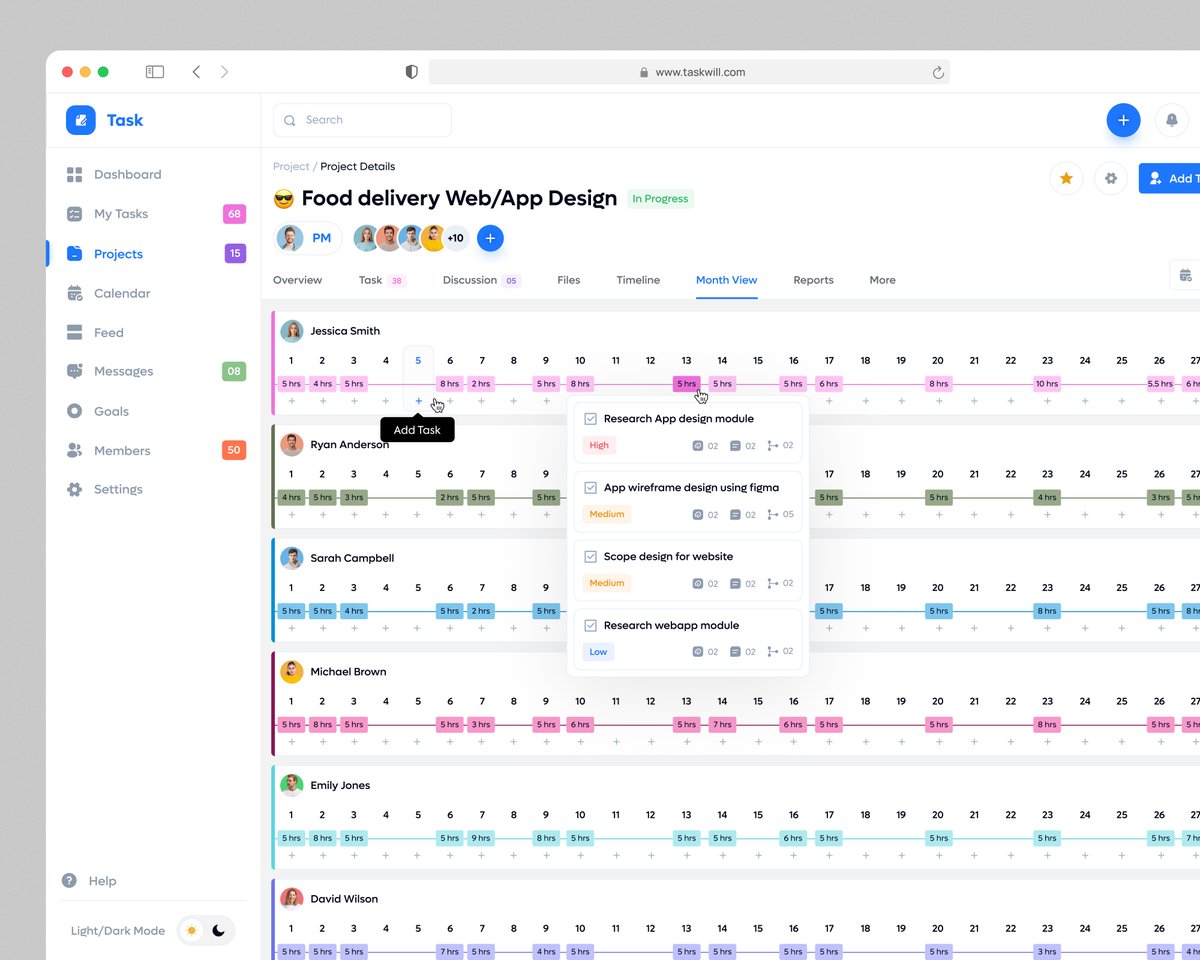The width and height of the screenshot is (1200, 960).
Task: Click the search magnifier icon
Action: coord(290,120)
